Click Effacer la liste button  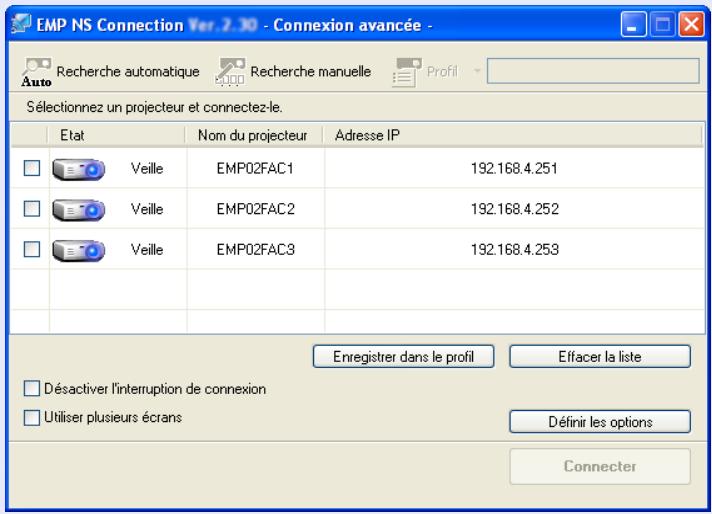pyautogui.click(x=600, y=356)
